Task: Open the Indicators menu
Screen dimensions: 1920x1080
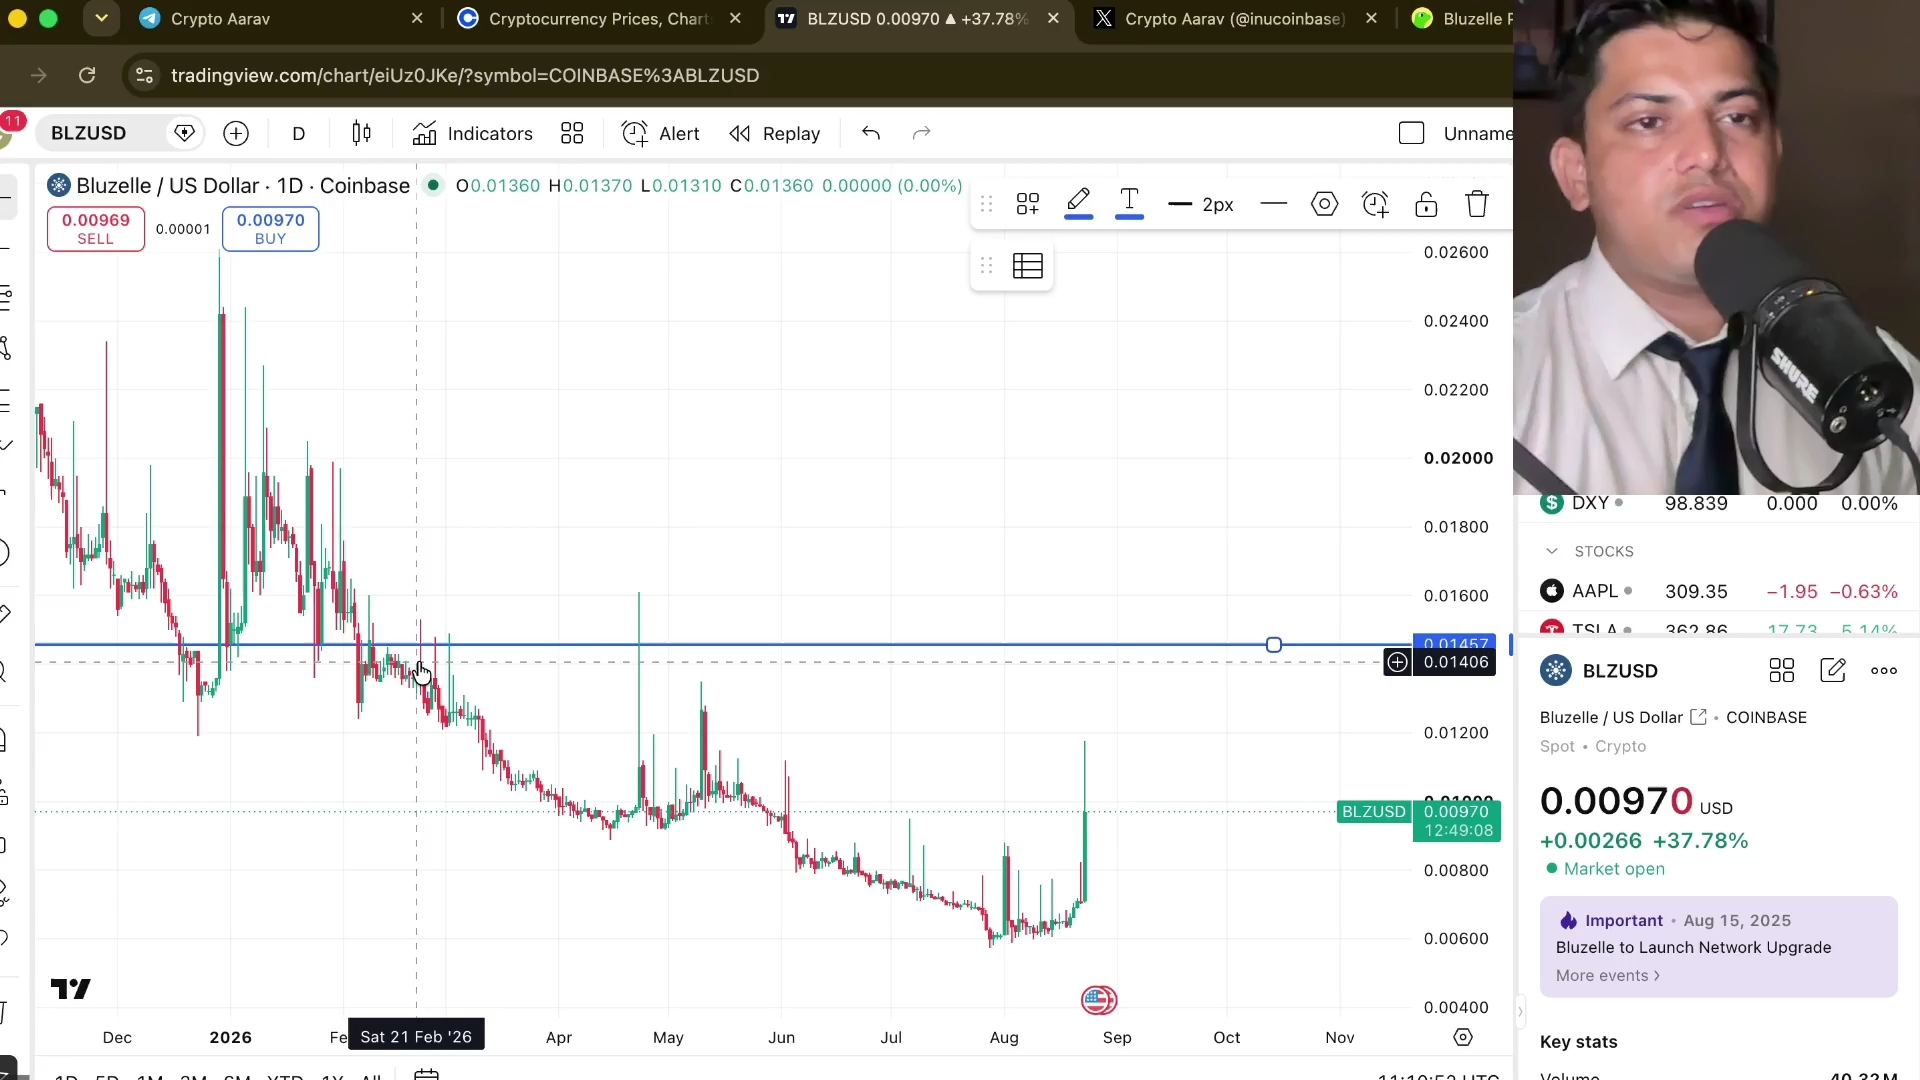Action: [472, 134]
